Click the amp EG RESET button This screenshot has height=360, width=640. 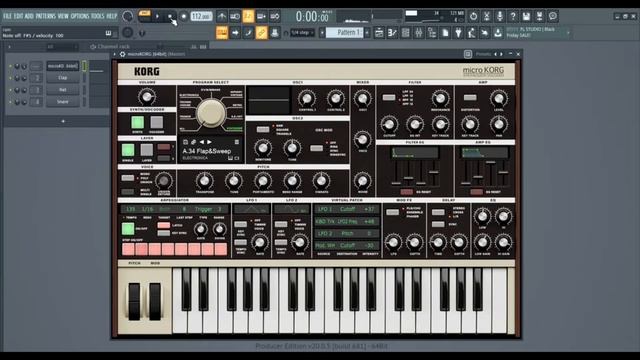[476, 191]
